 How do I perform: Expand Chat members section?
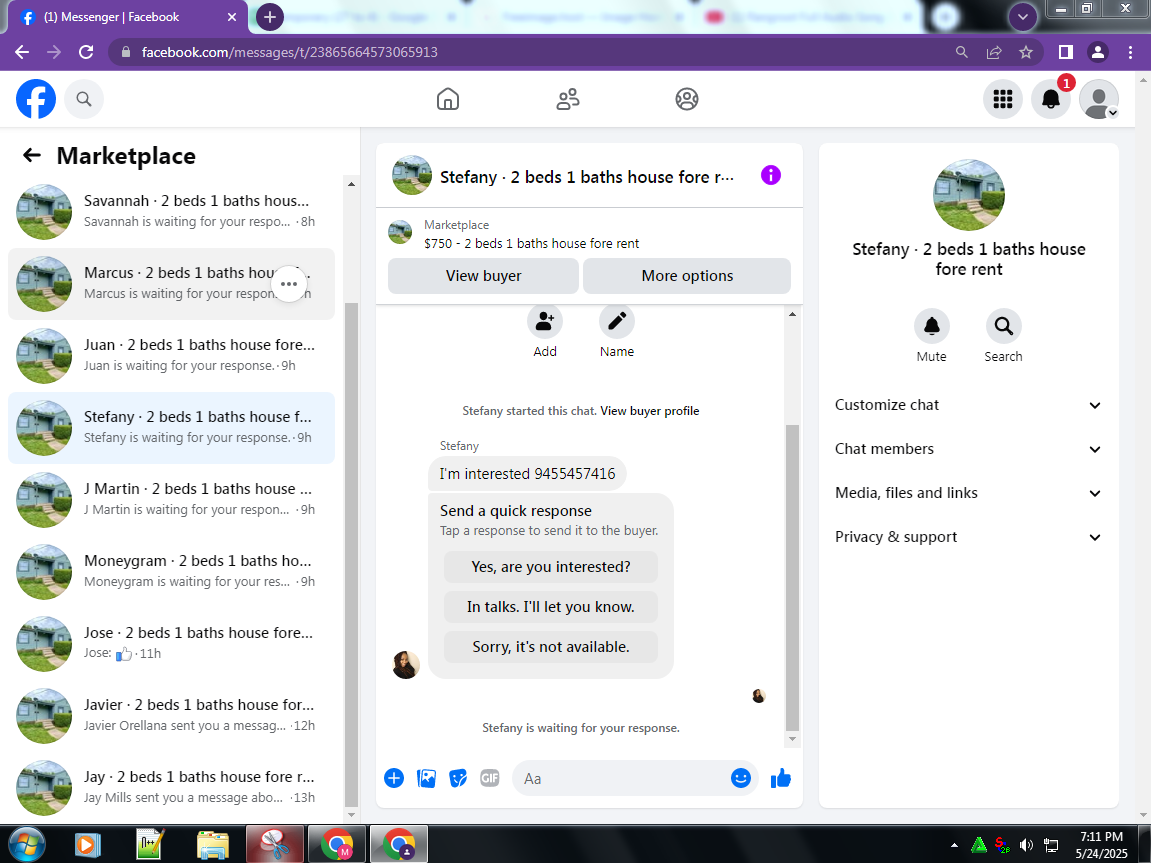(968, 449)
